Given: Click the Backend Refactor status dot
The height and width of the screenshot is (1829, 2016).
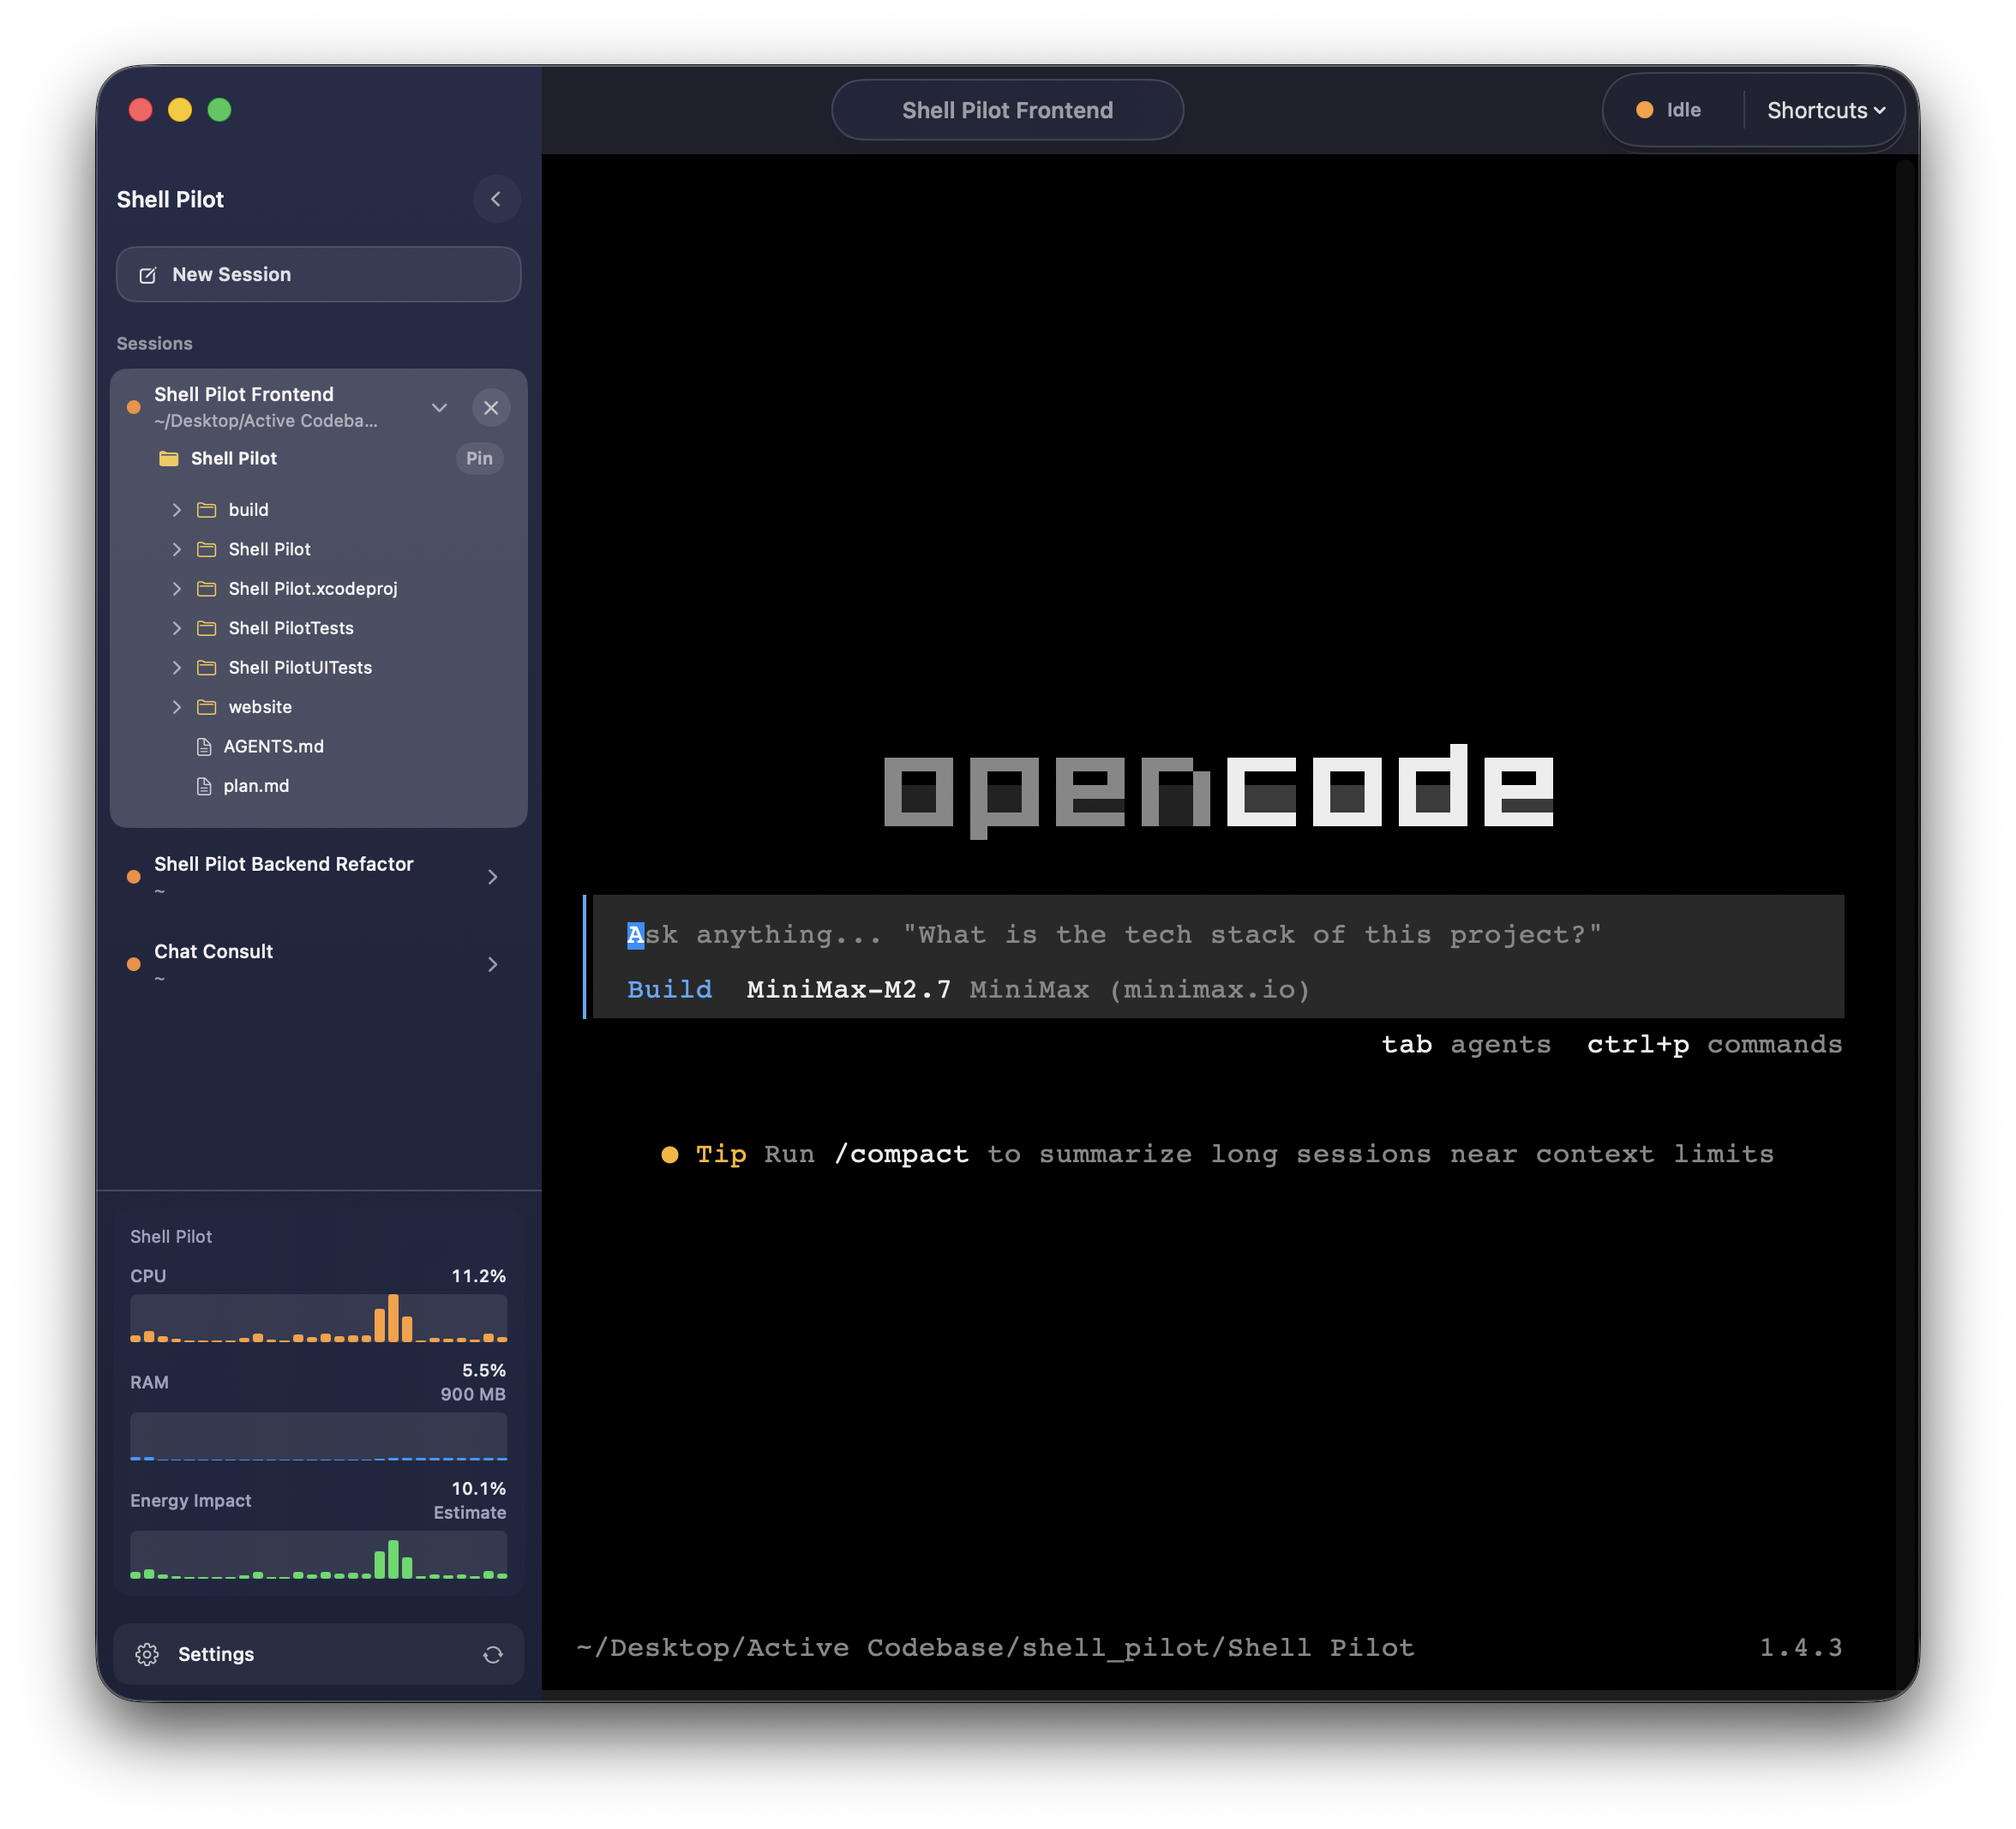Looking at the screenshot, I should 133,877.
